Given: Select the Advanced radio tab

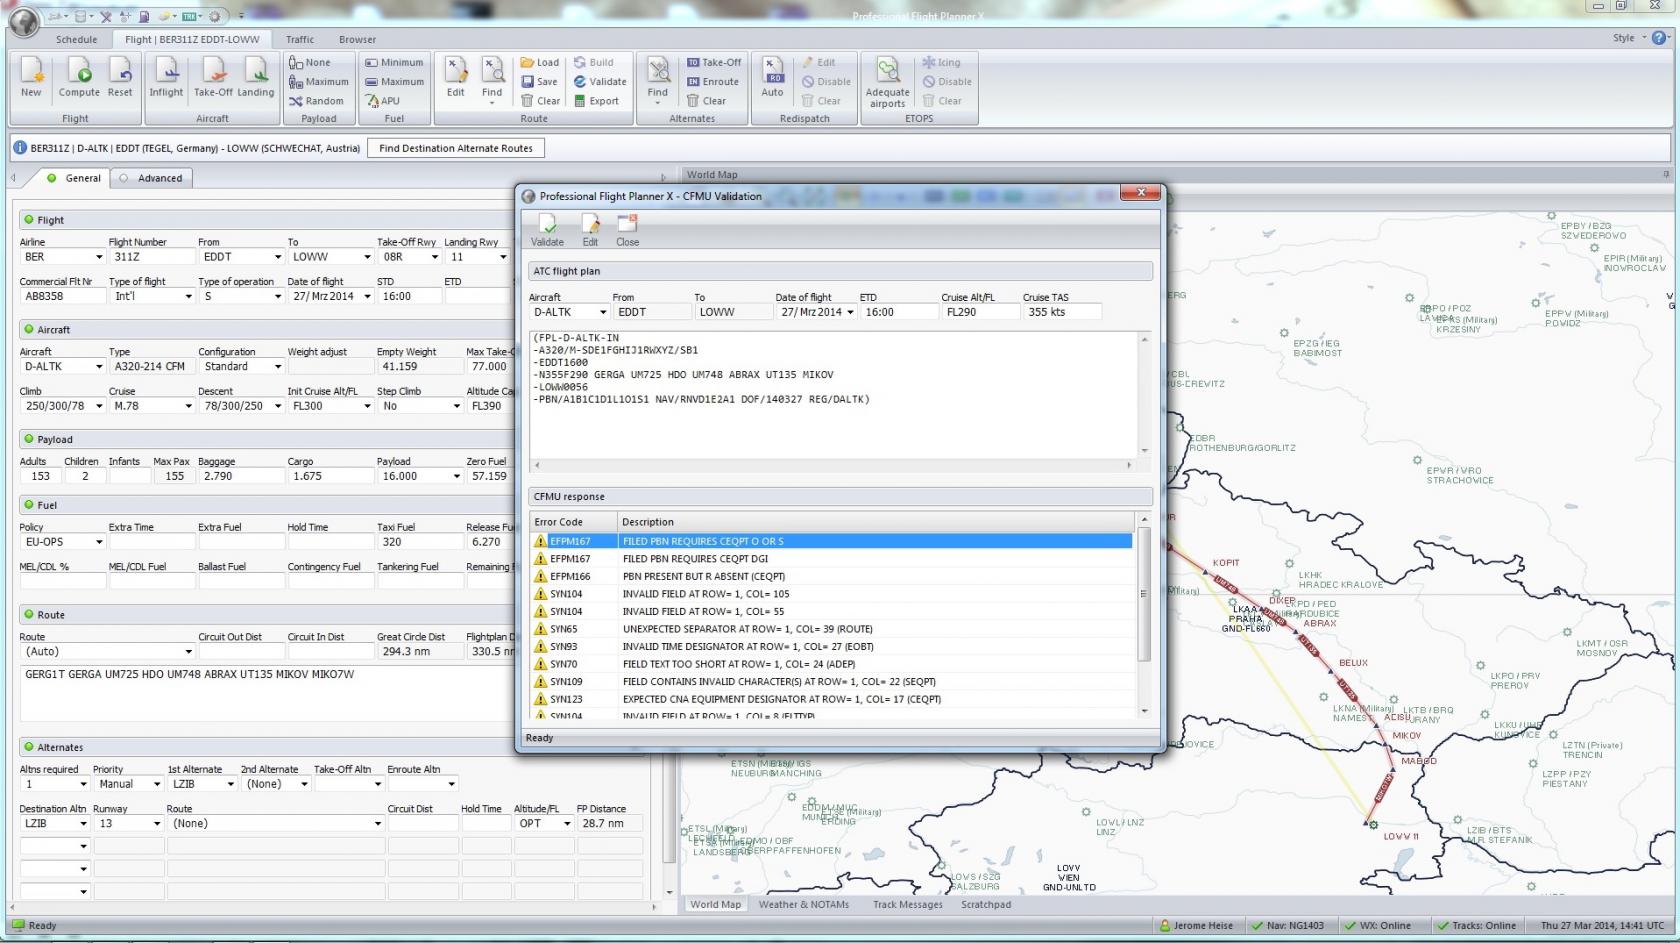Looking at the screenshot, I should click(151, 178).
